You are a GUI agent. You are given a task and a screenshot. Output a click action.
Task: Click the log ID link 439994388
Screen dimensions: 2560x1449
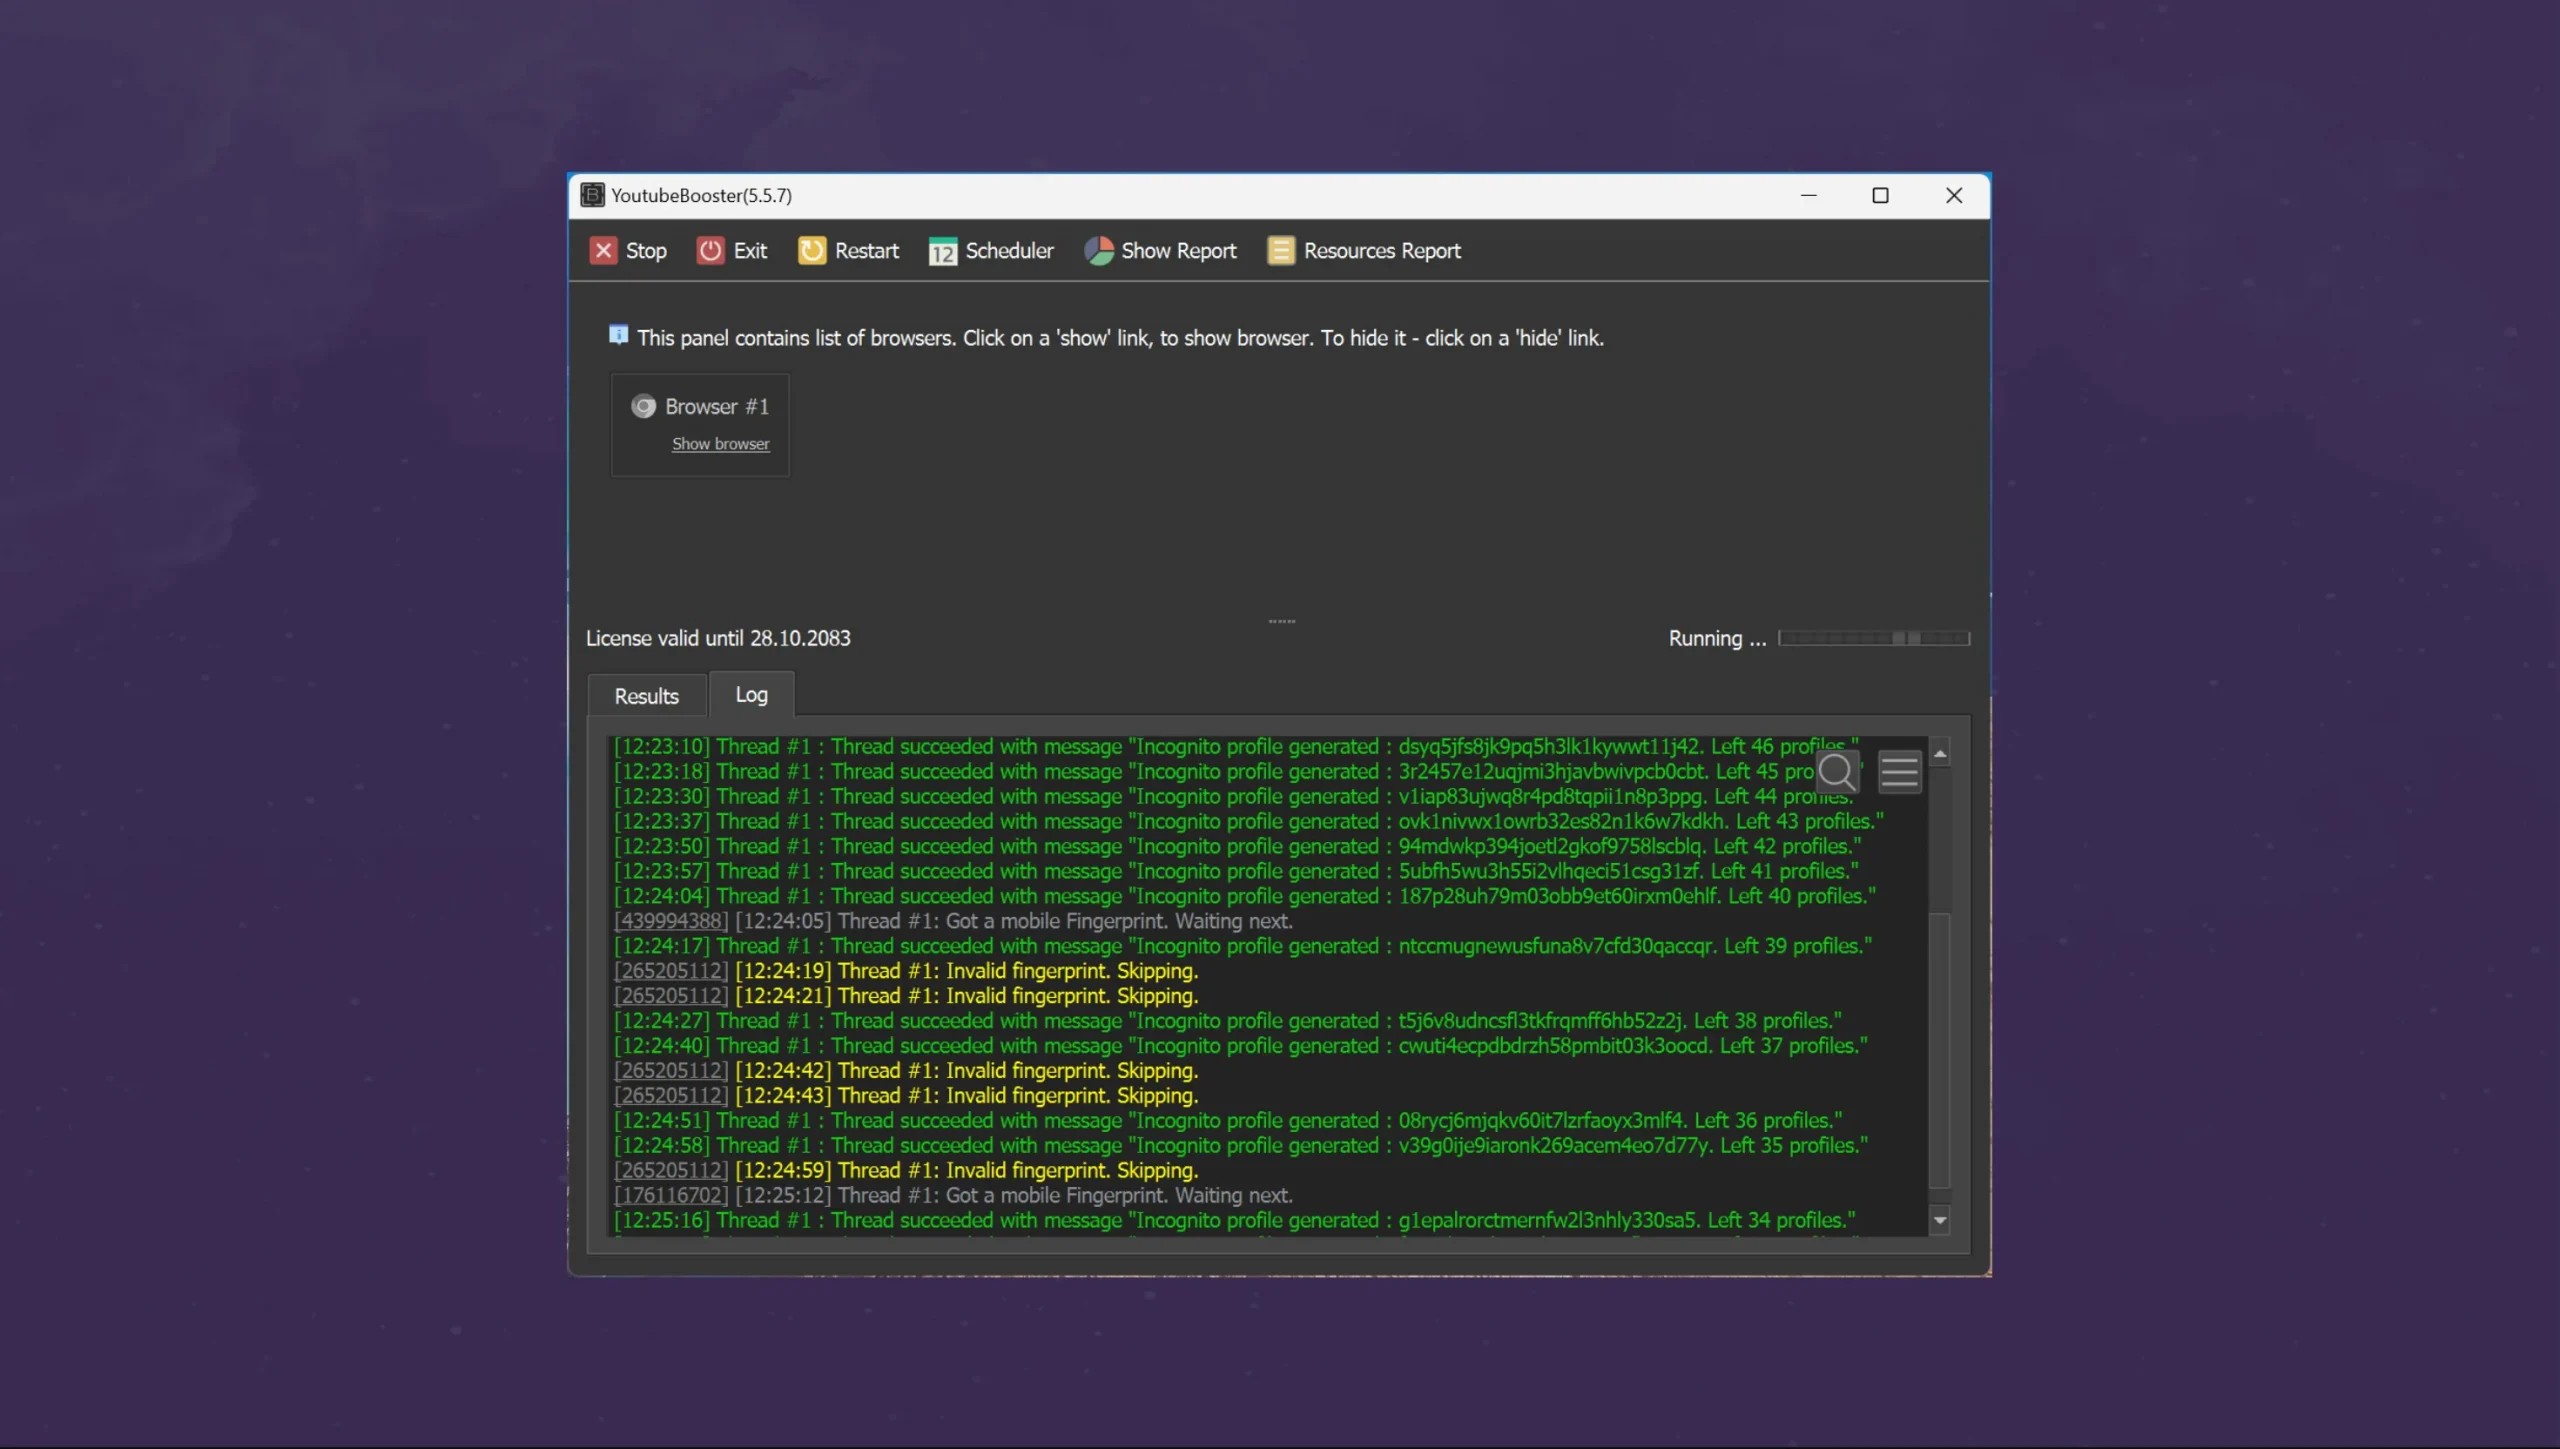click(671, 921)
